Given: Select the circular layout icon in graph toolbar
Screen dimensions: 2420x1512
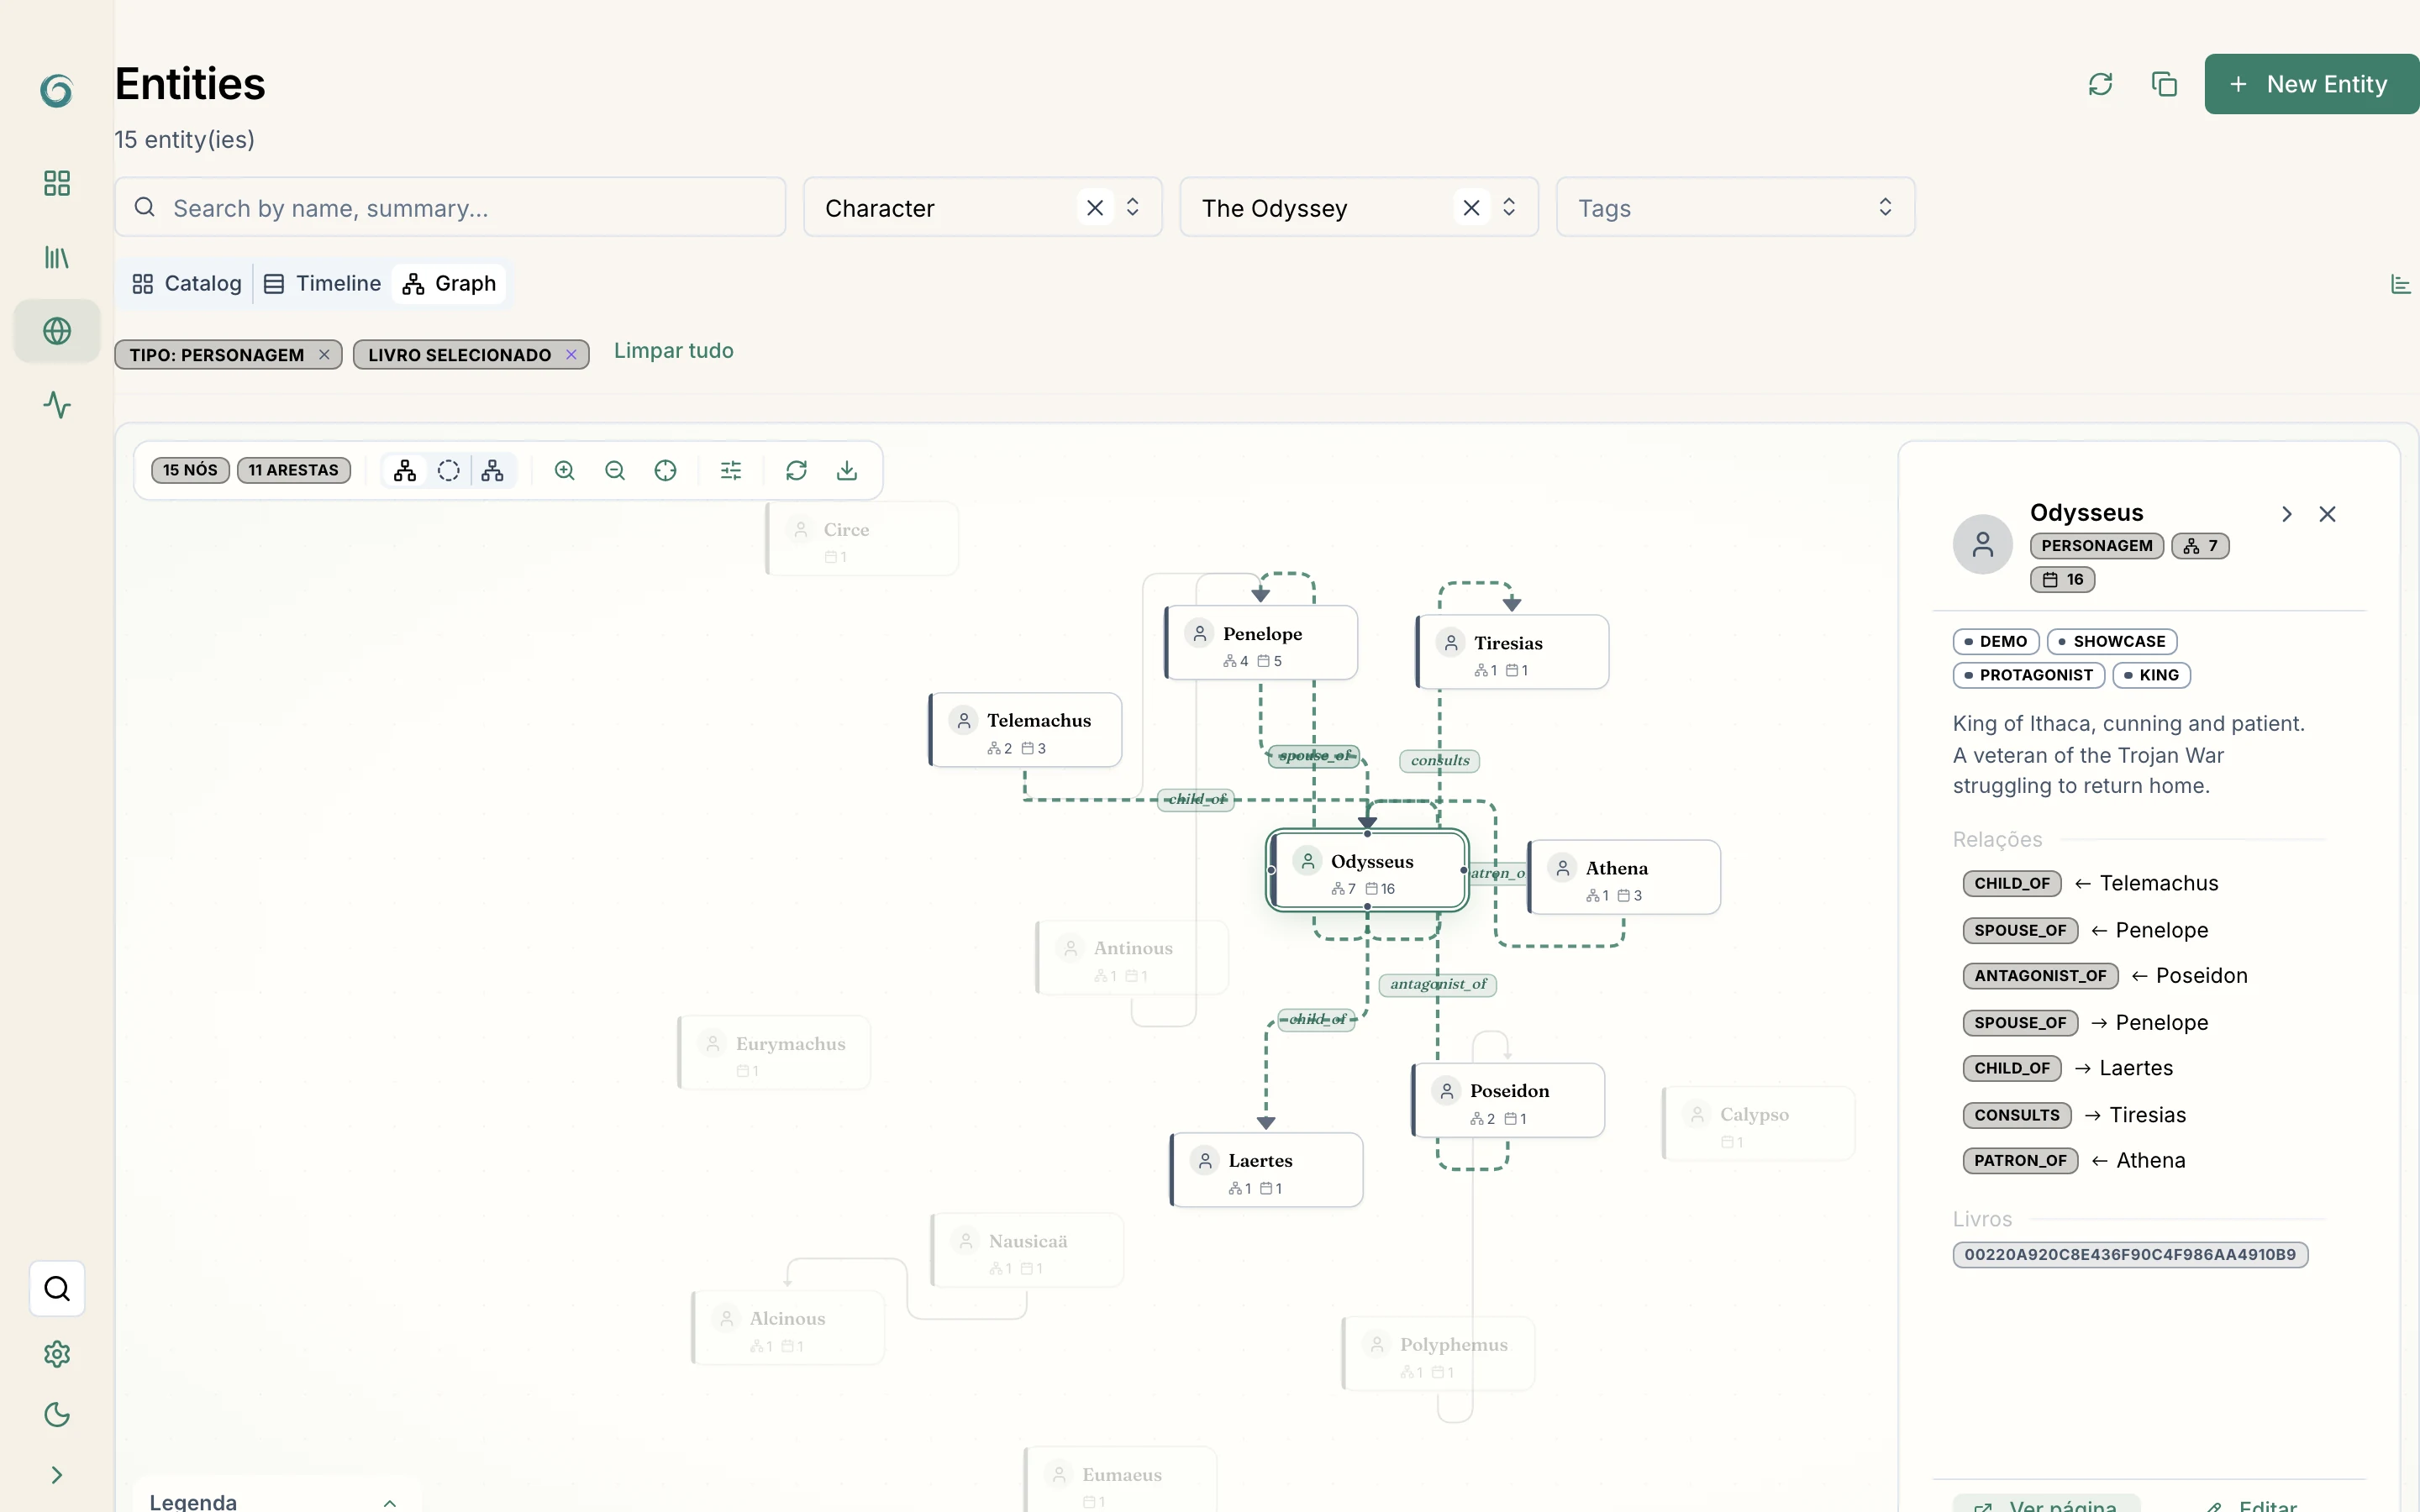Looking at the screenshot, I should coord(449,471).
